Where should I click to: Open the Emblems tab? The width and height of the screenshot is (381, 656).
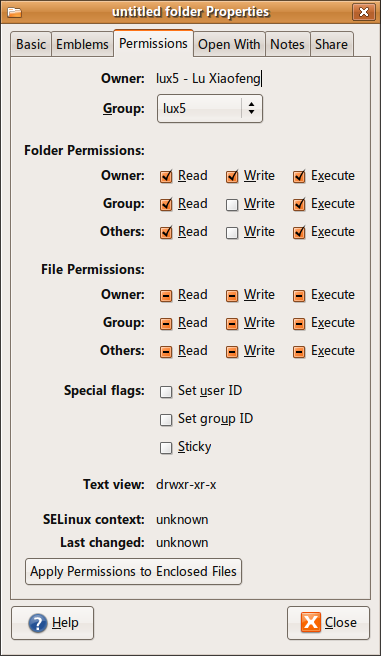tap(82, 44)
